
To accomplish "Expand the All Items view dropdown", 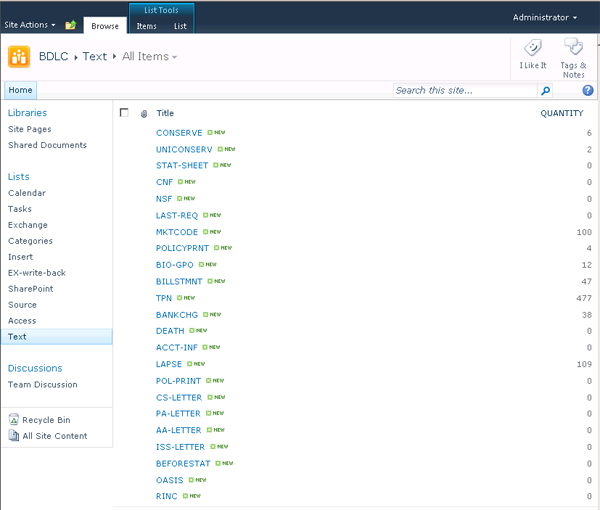I will [150, 57].
